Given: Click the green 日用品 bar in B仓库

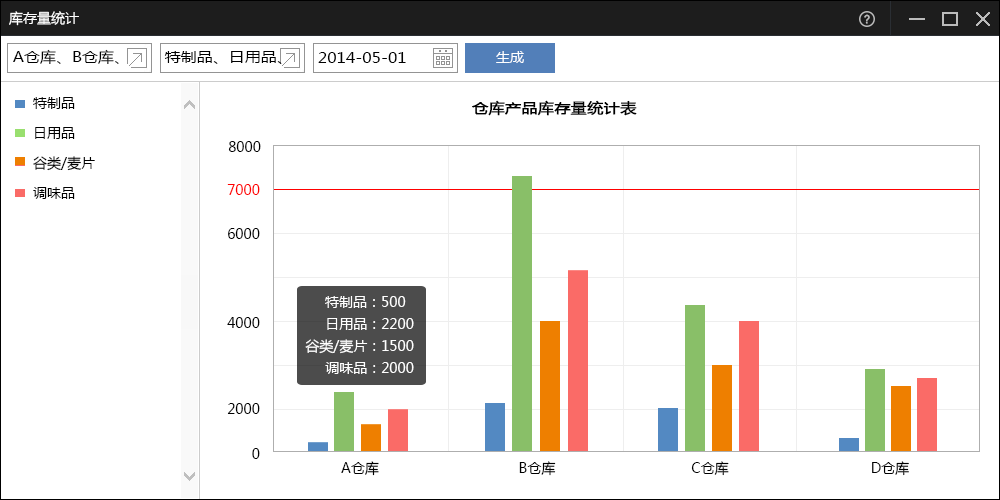Looking at the screenshot, I should (522, 314).
